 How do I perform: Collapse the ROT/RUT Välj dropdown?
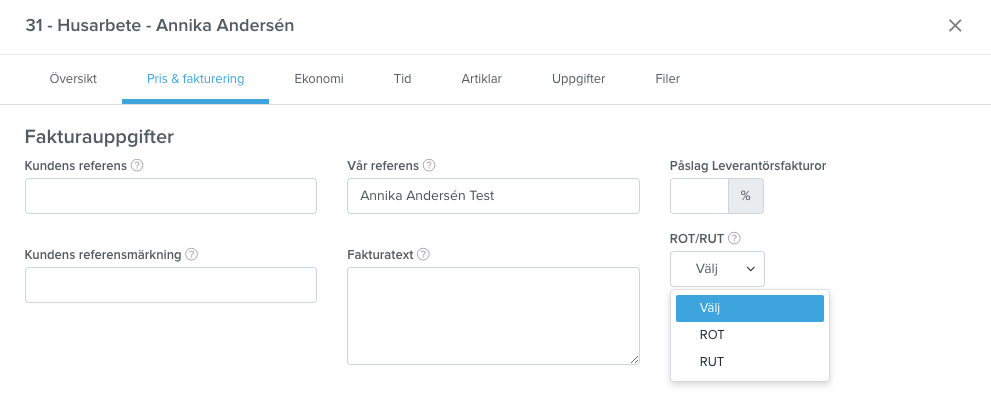[x=717, y=269]
